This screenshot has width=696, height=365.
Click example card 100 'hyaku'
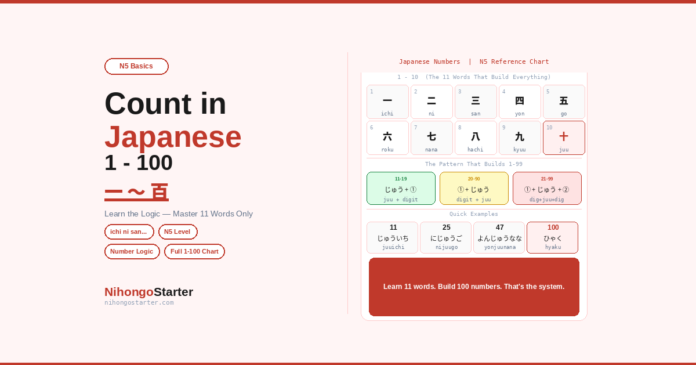552,238
